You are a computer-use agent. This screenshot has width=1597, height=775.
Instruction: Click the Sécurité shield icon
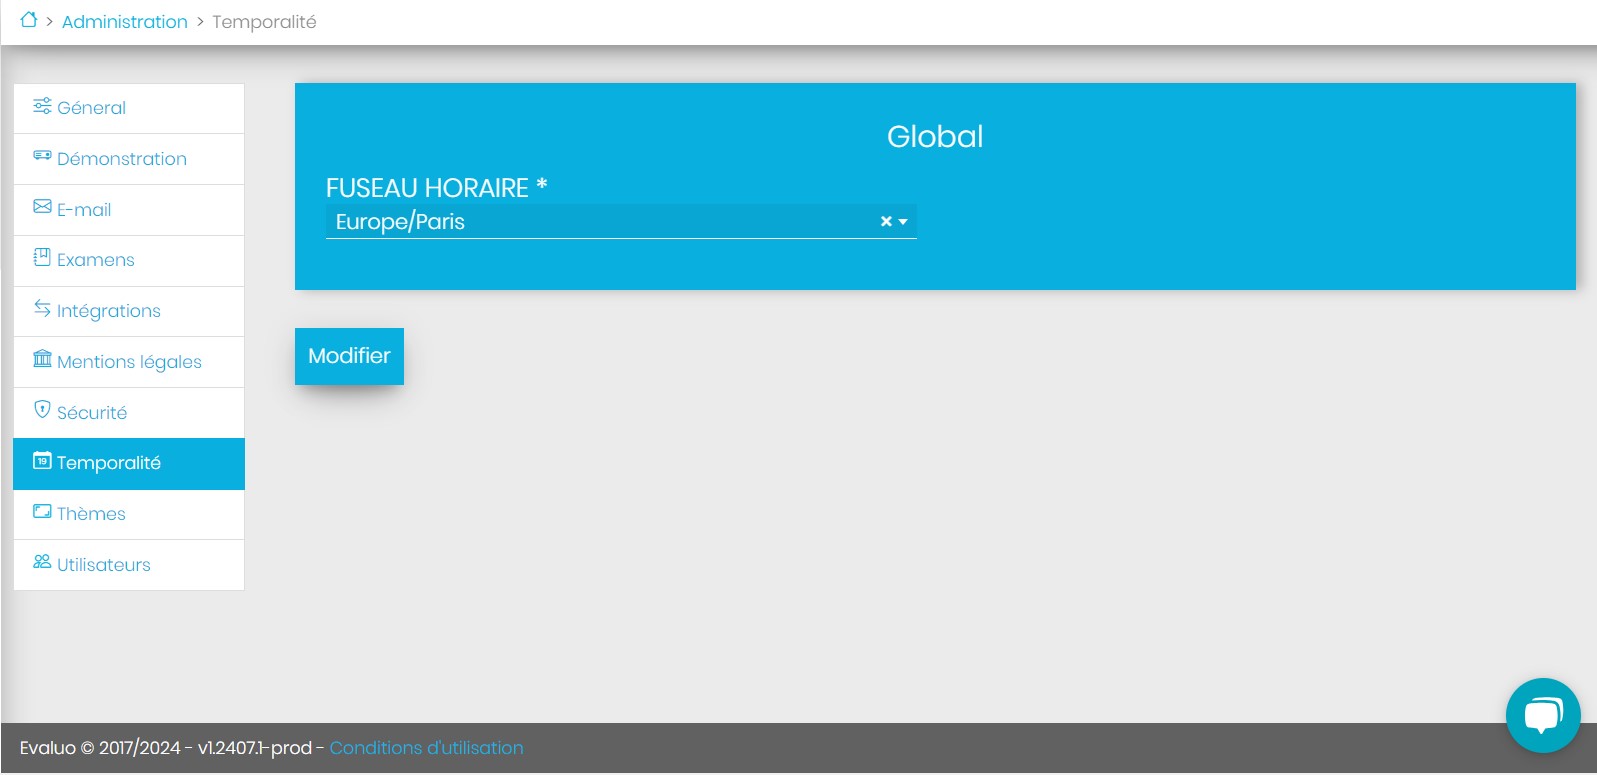[x=42, y=409]
